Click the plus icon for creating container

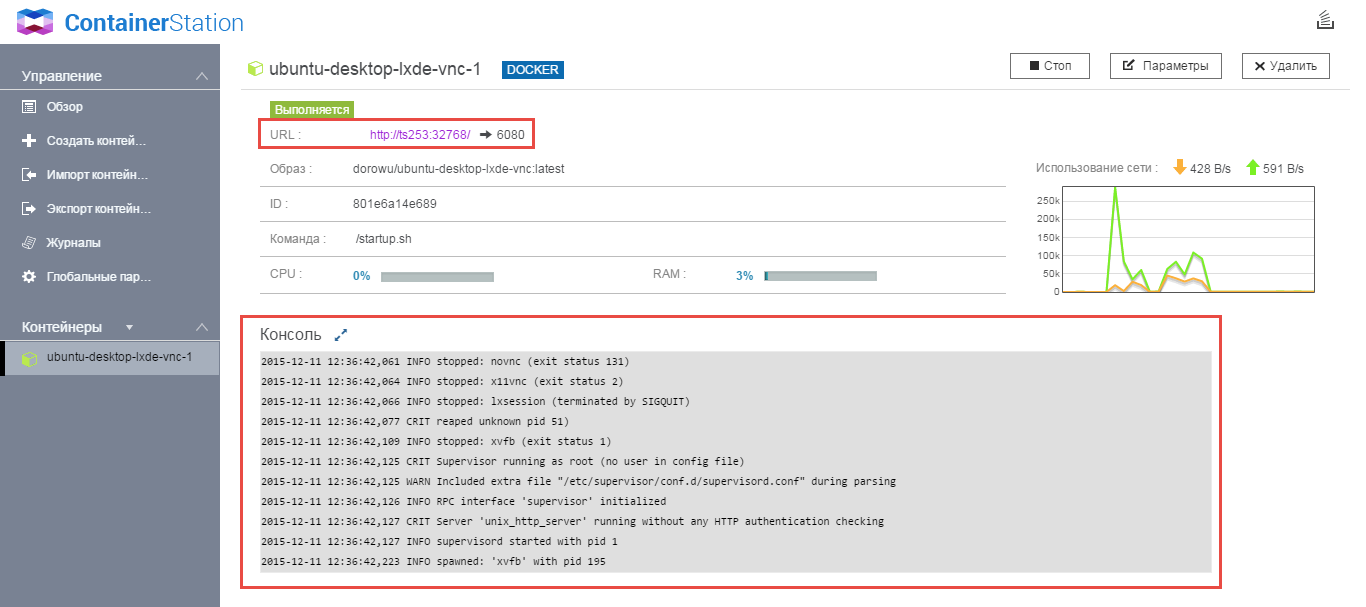[29, 141]
